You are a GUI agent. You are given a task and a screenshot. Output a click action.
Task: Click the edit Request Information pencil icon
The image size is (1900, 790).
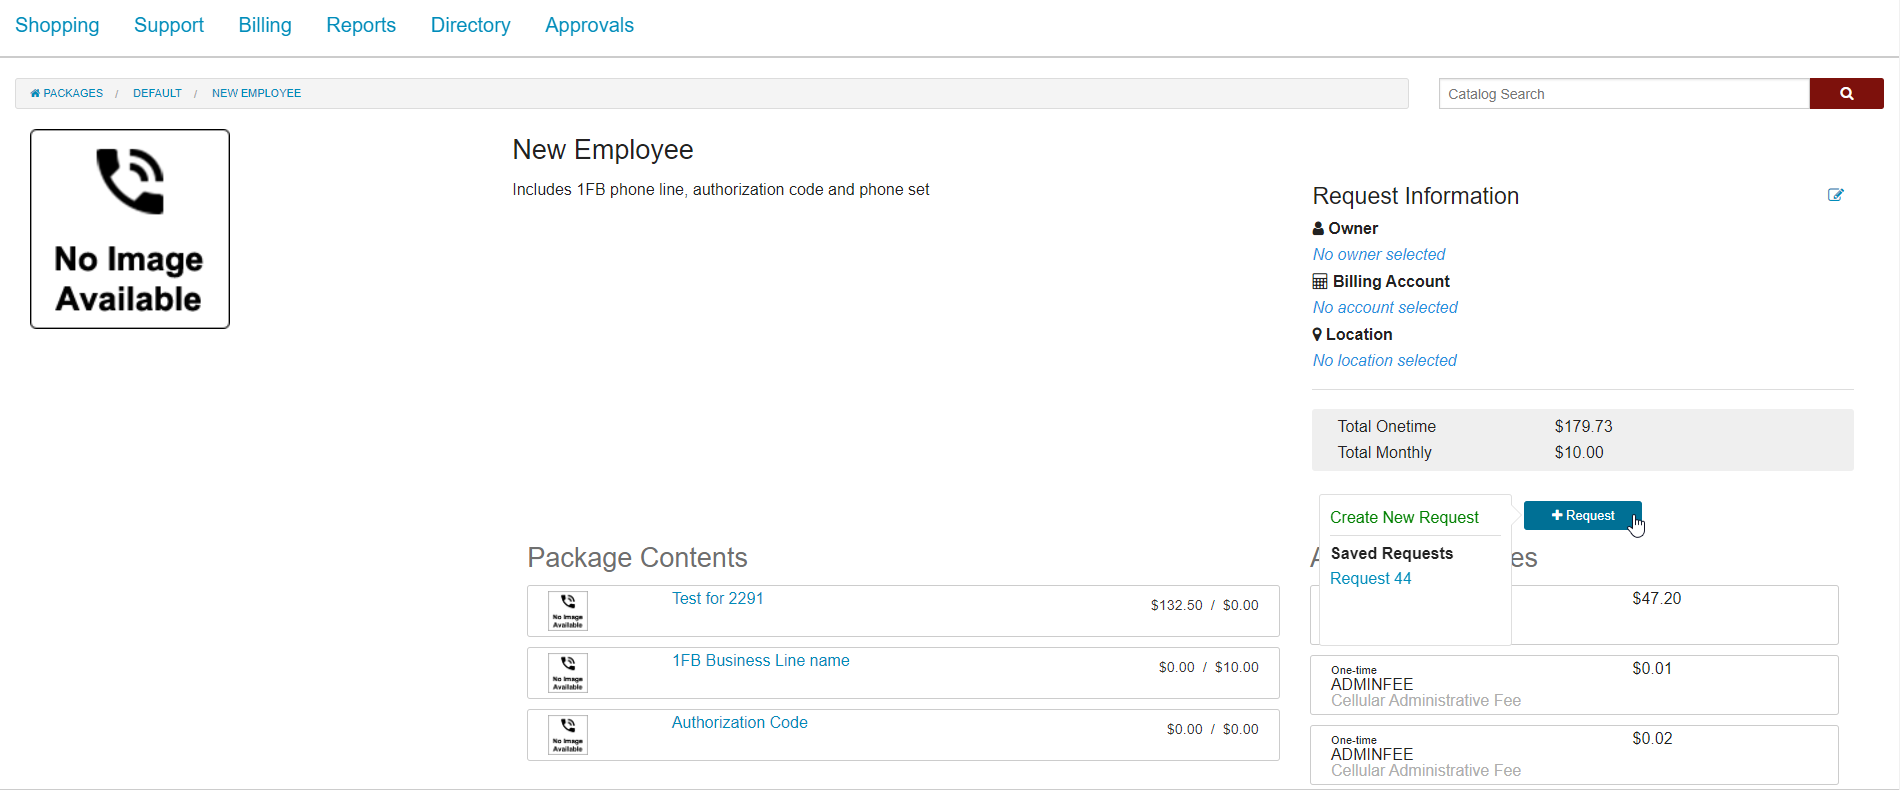click(x=1835, y=195)
